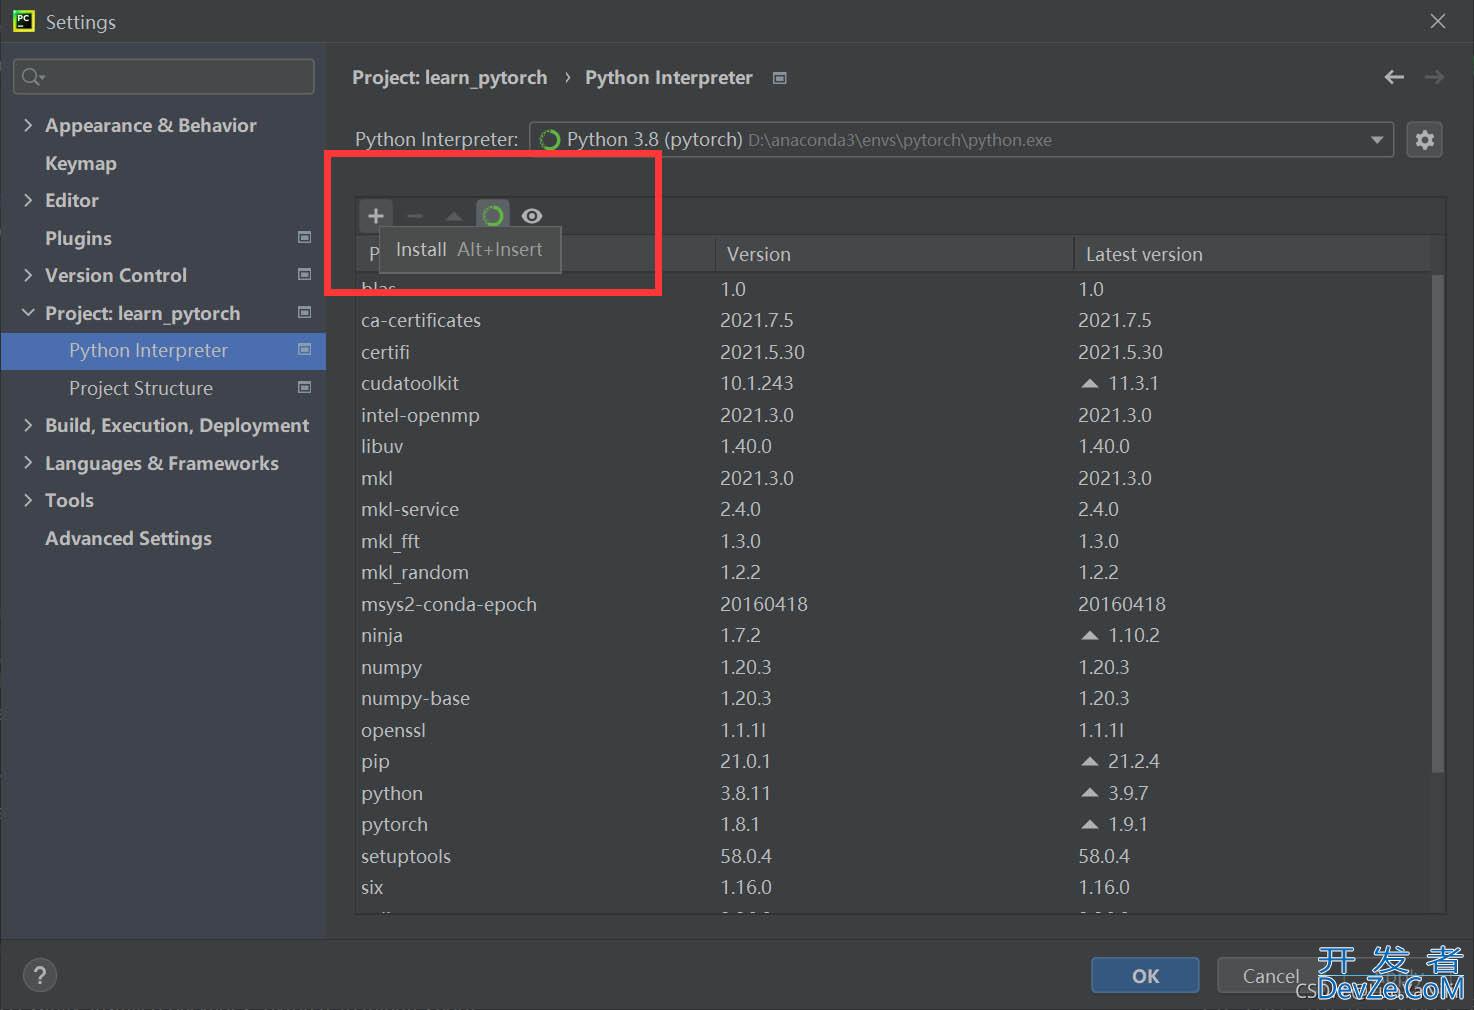Click cudatoolkit latest version 11.3.1
This screenshot has height=1010, width=1474.
pos(1133,383)
